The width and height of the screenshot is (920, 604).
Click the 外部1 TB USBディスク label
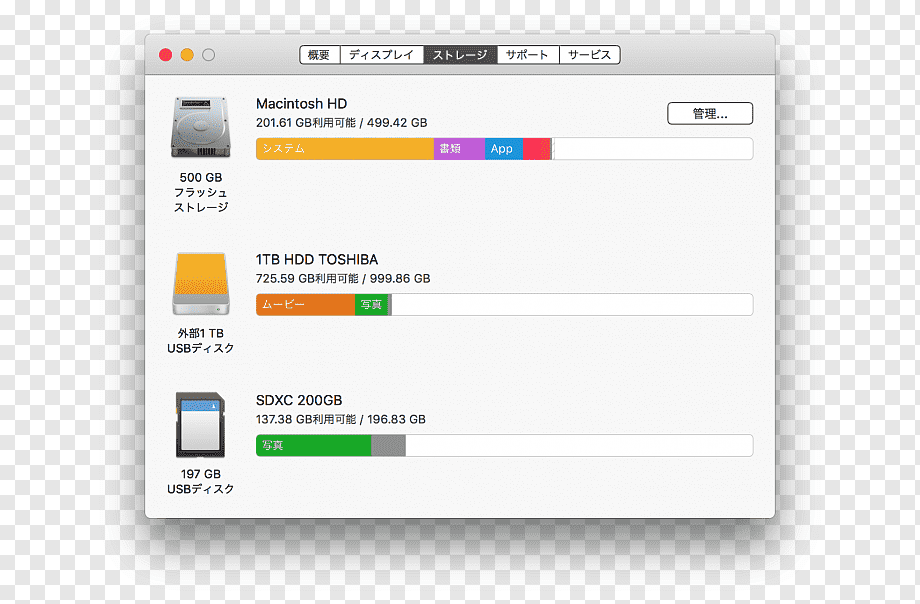tap(201, 340)
